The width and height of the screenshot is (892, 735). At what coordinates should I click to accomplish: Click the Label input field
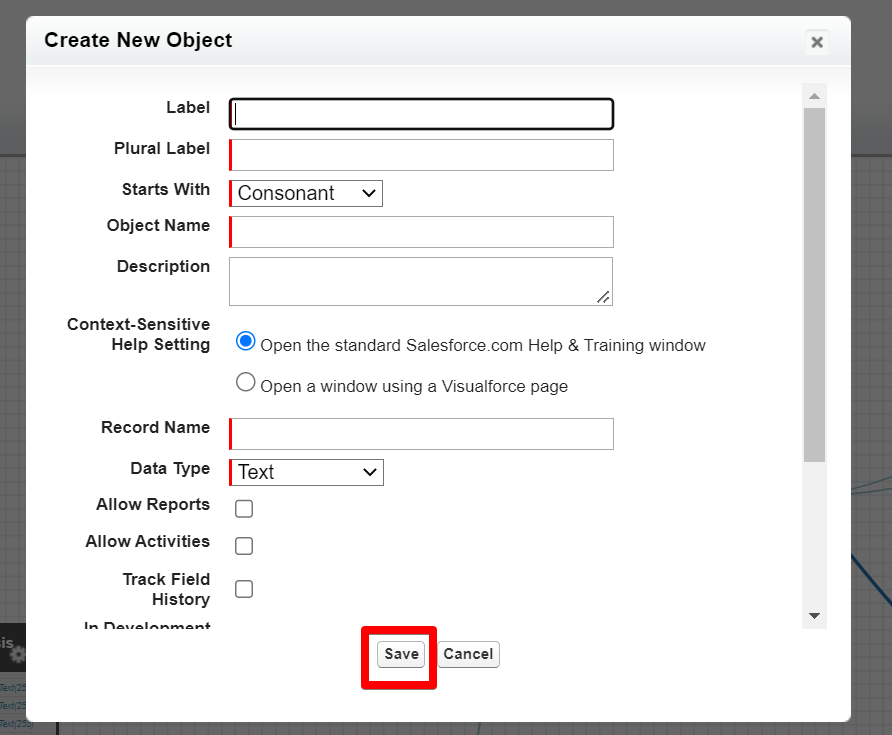pos(422,114)
